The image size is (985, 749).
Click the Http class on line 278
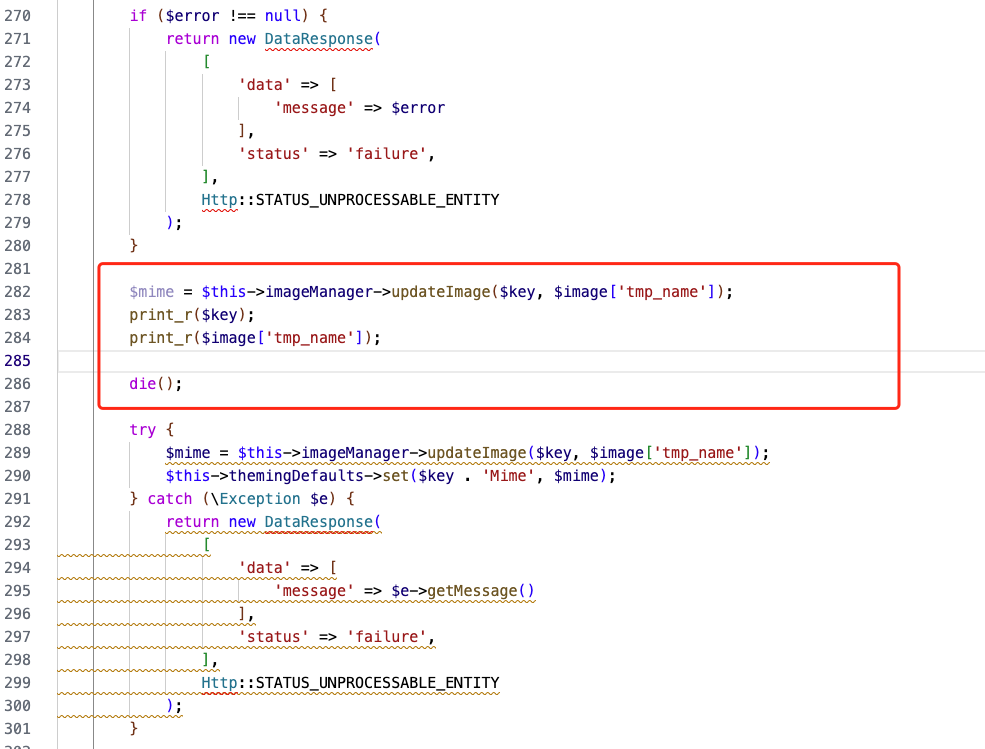219,200
